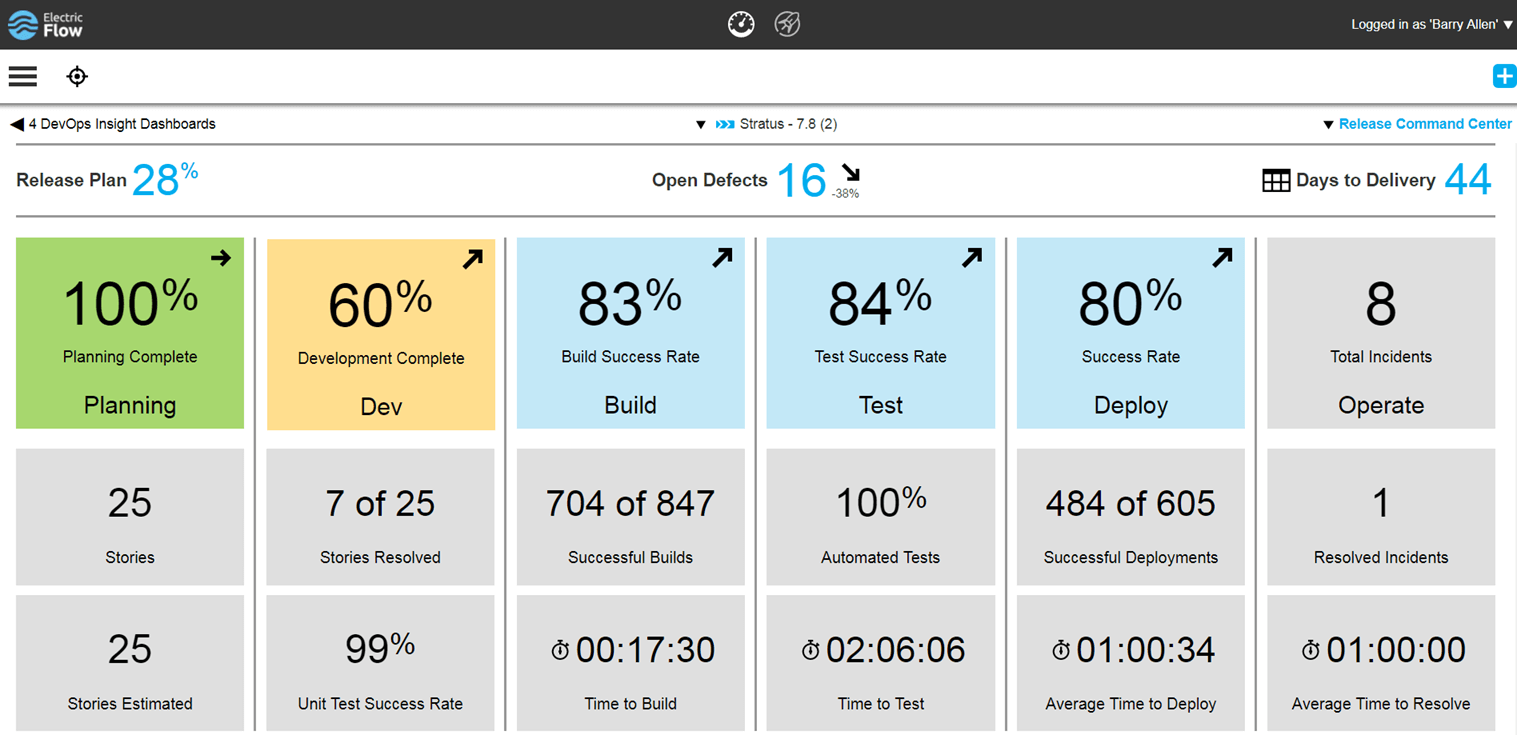Click stopwatch icon in Average Time to Deploy
The image size is (1517, 735).
[x=1061, y=651]
